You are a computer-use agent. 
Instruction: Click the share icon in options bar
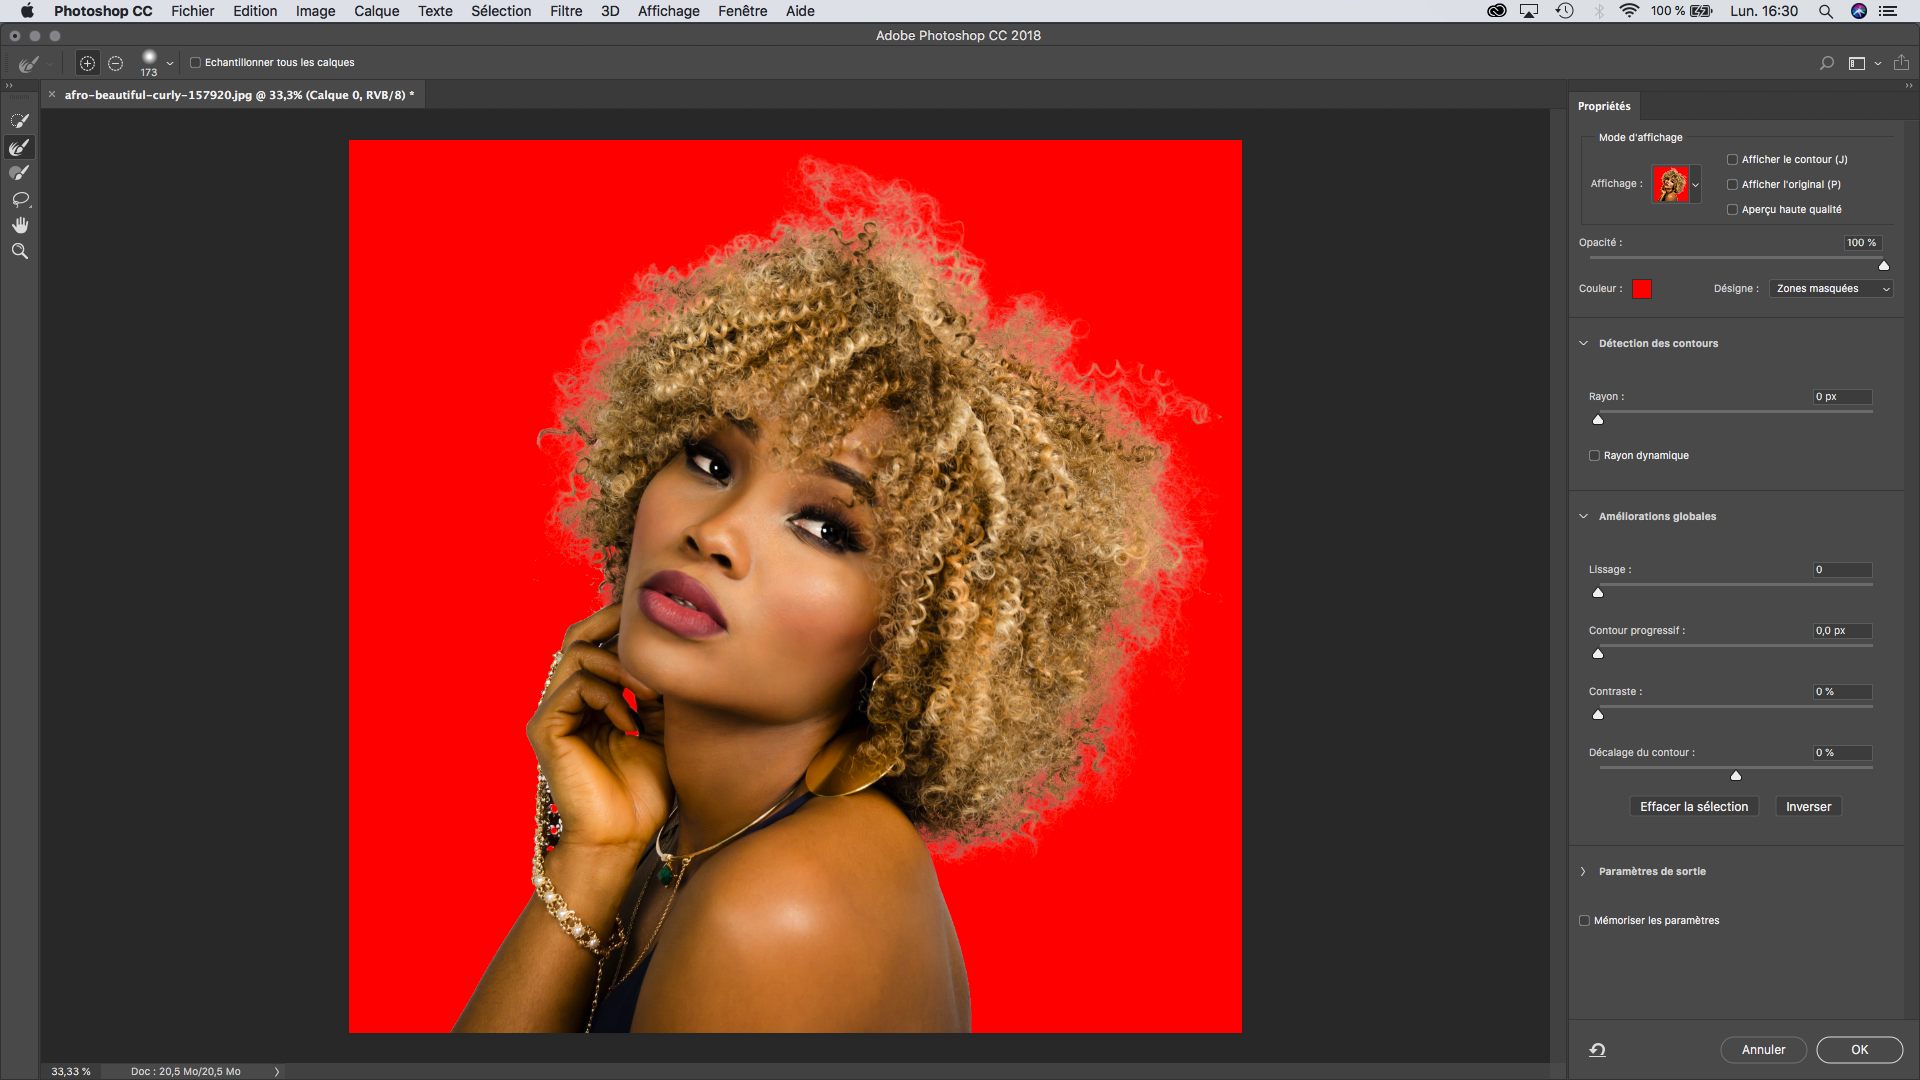(1901, 63)
